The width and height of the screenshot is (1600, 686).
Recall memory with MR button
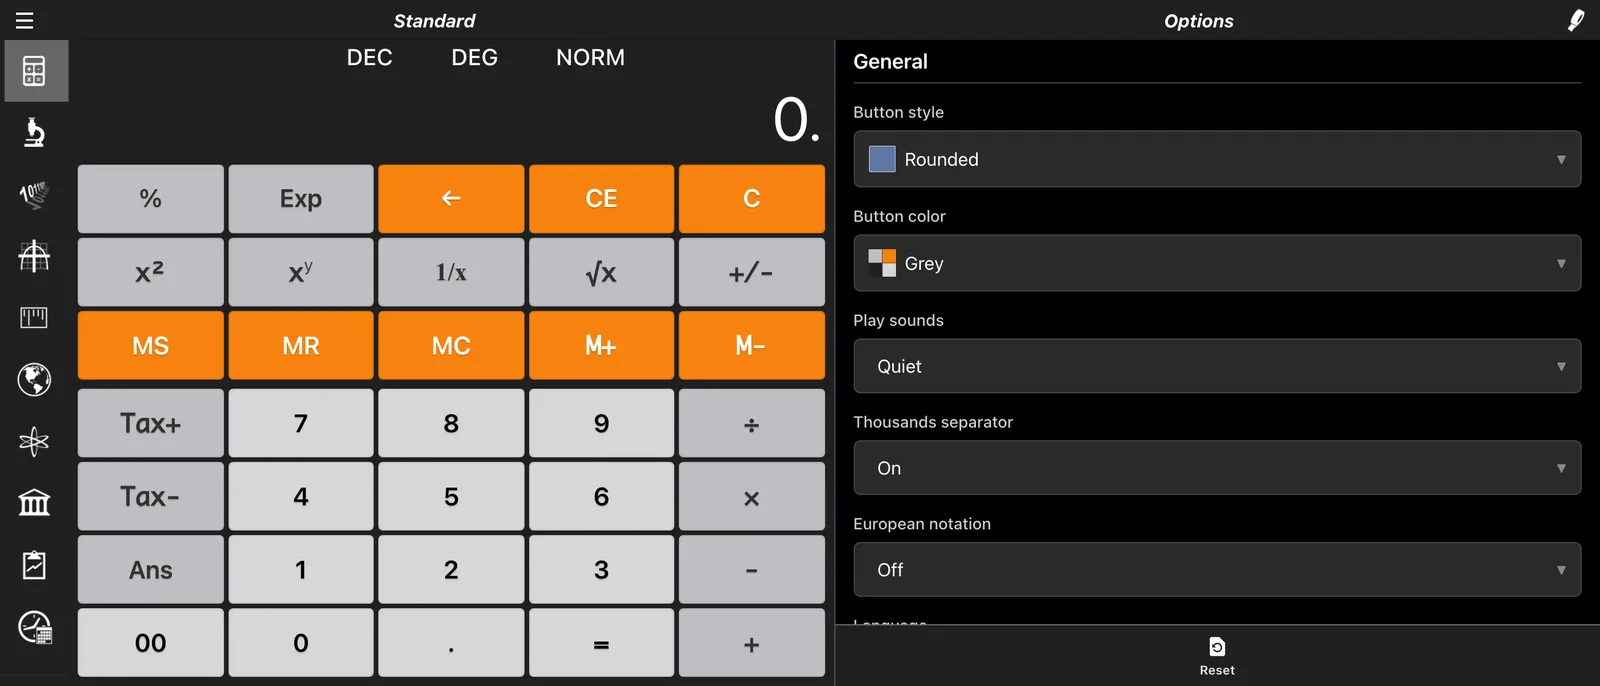pos(301,346)
